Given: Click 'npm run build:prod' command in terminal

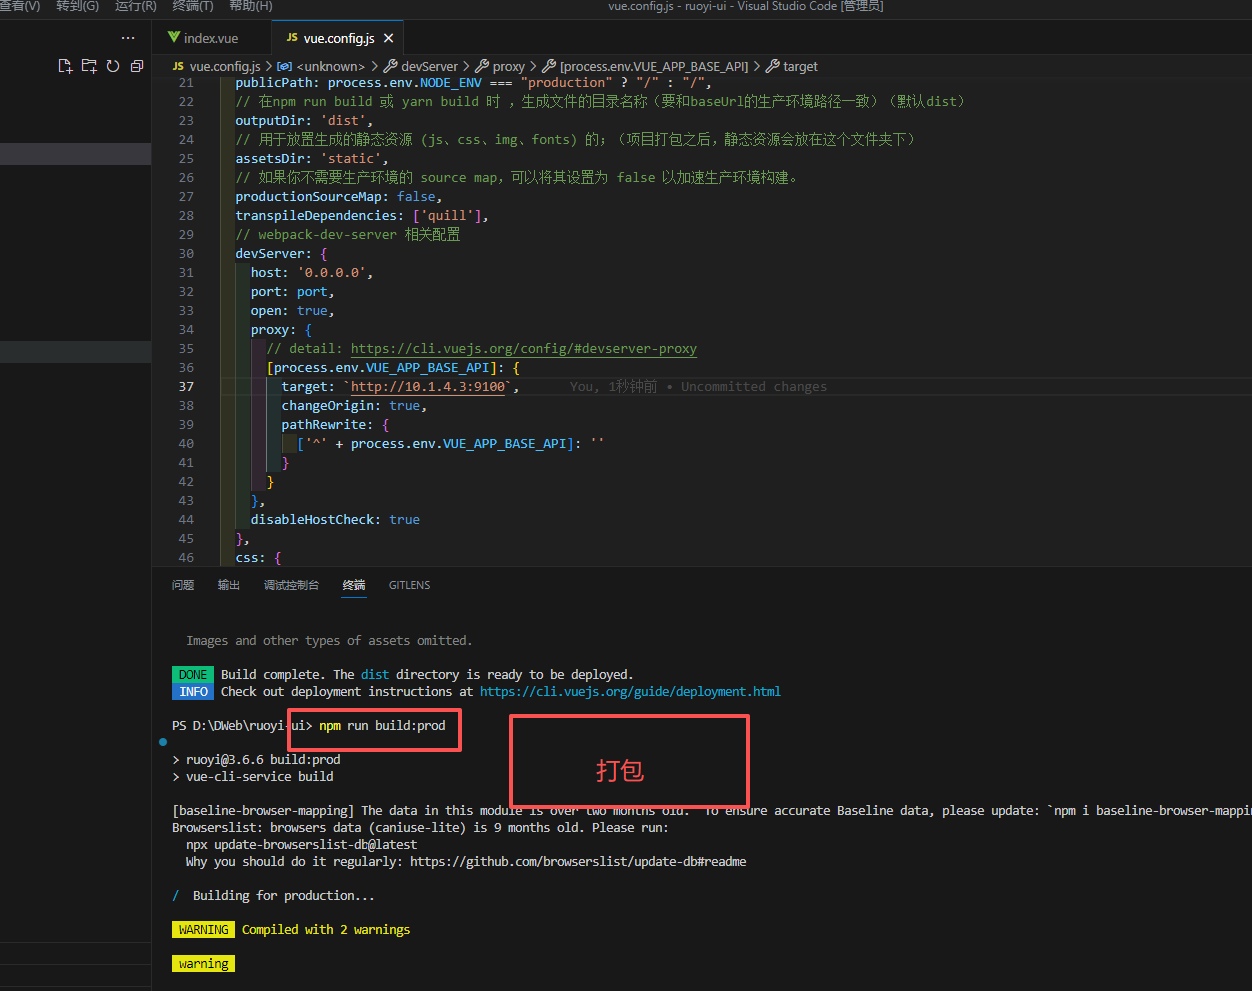Looking at the screenshot, I should click(382, 725).
